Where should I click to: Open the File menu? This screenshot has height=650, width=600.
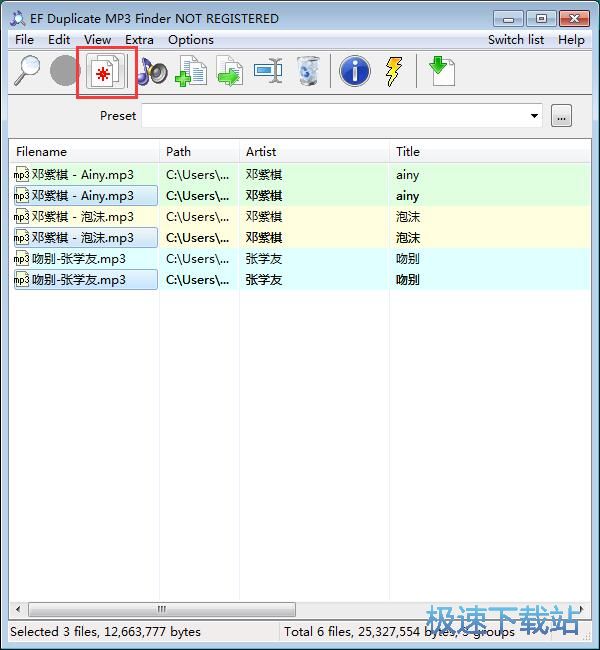tap(24, 40)
